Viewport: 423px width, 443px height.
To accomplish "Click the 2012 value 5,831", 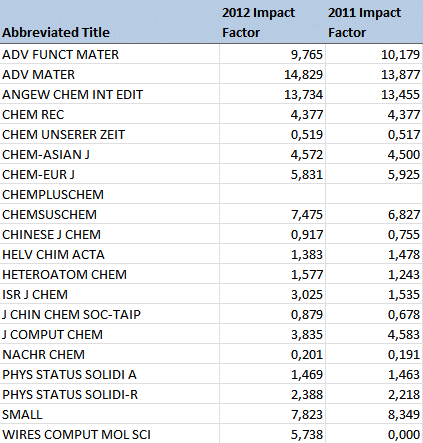I will click(307, 175).
